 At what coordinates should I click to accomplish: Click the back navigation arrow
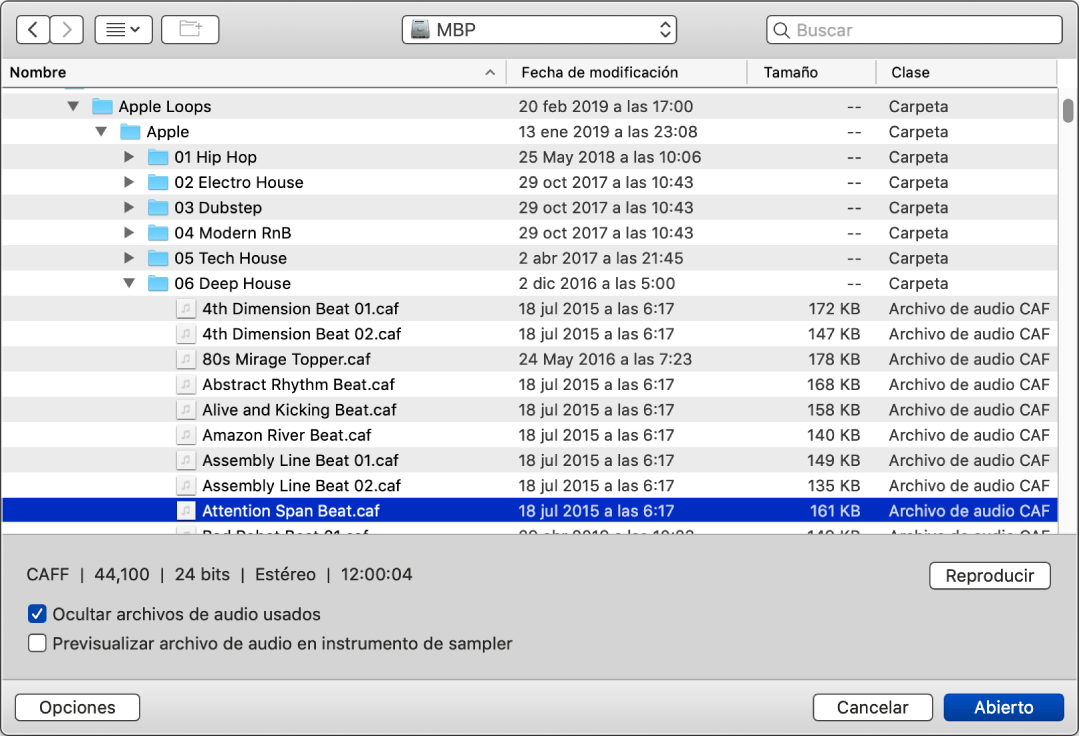(33, 29)
